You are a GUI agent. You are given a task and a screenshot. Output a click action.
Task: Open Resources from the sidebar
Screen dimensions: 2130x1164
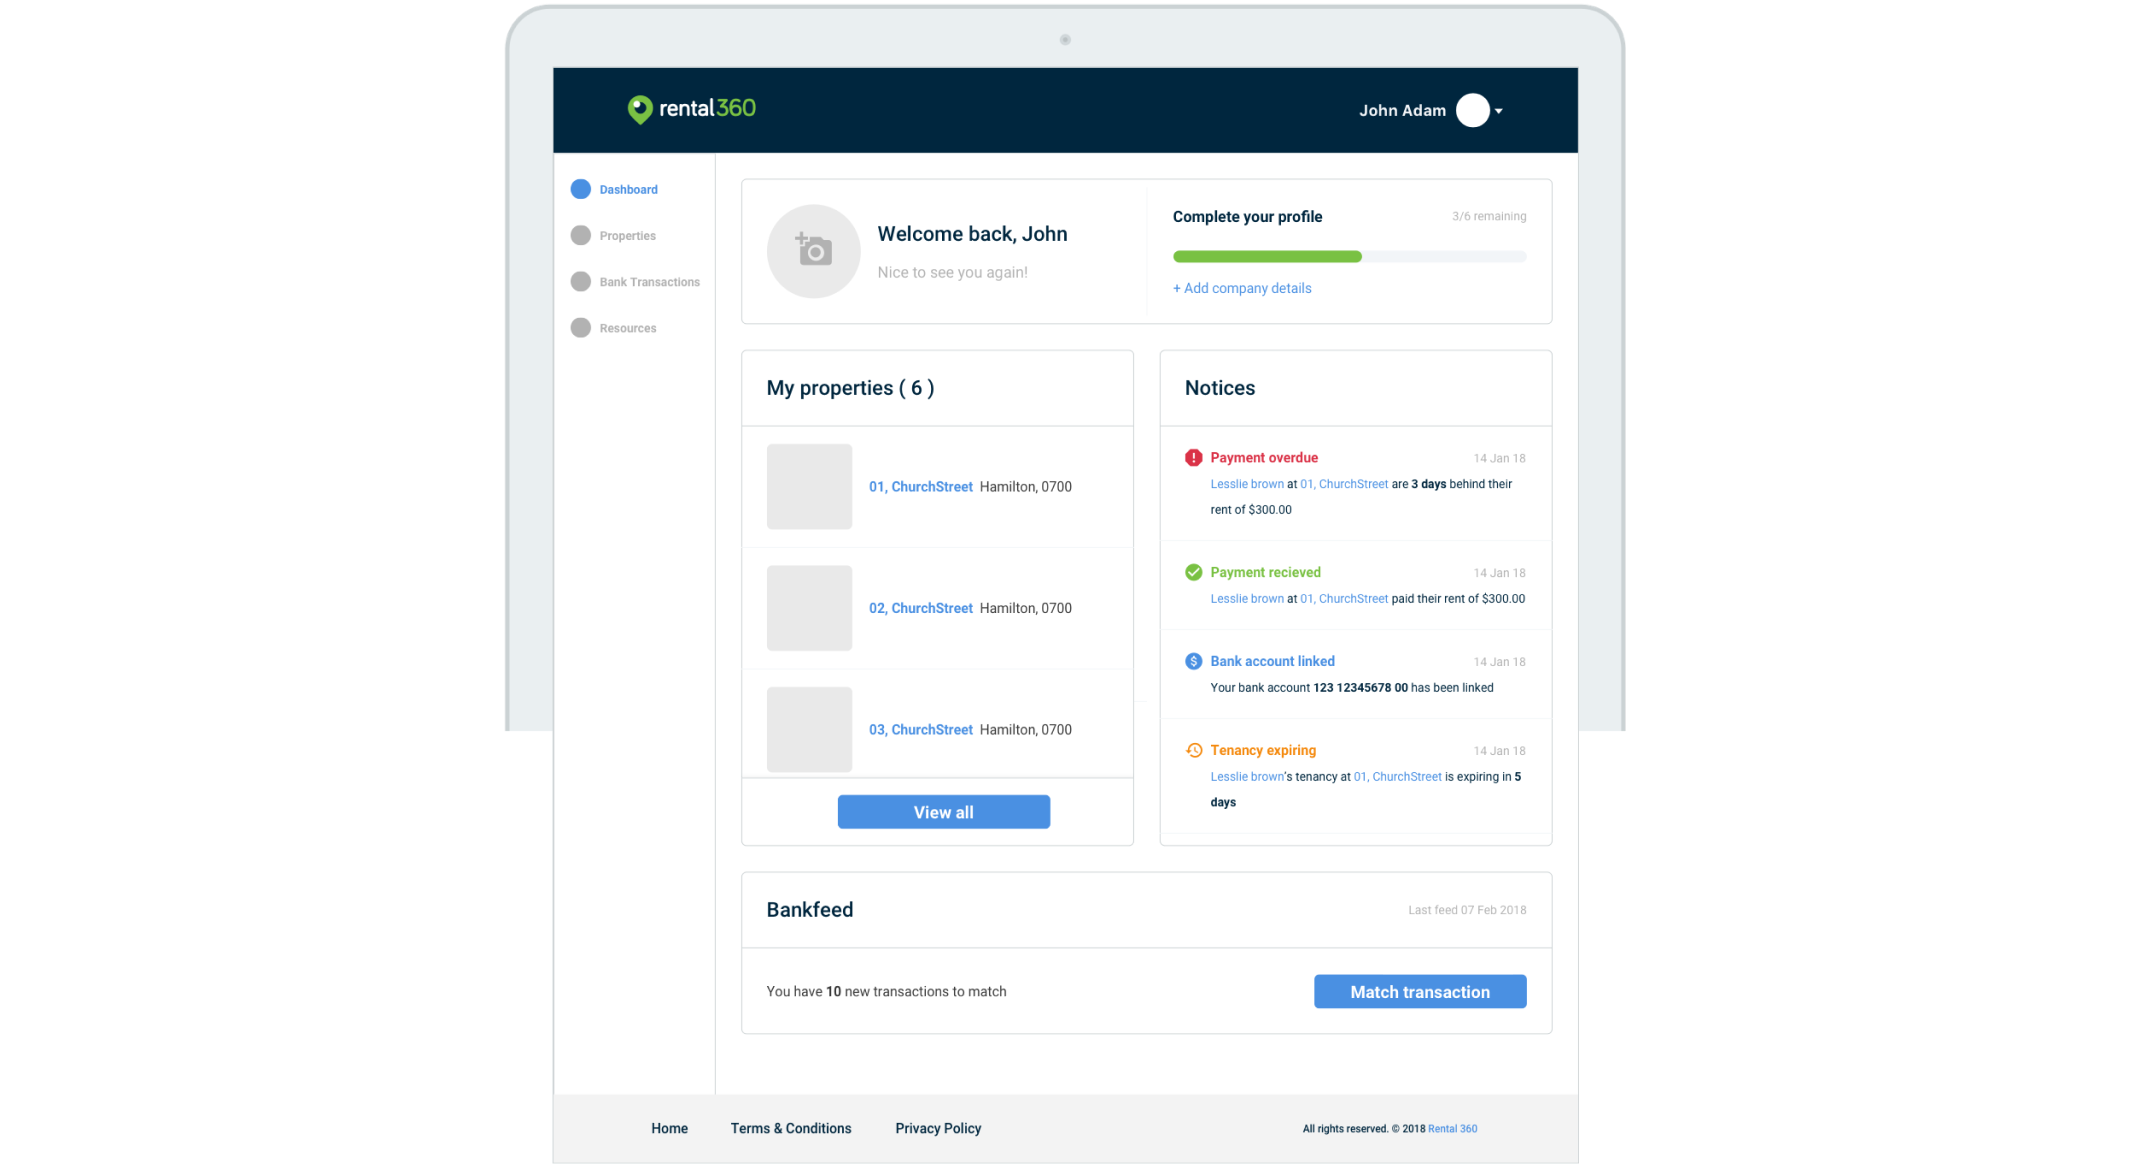tap(627, 328)
